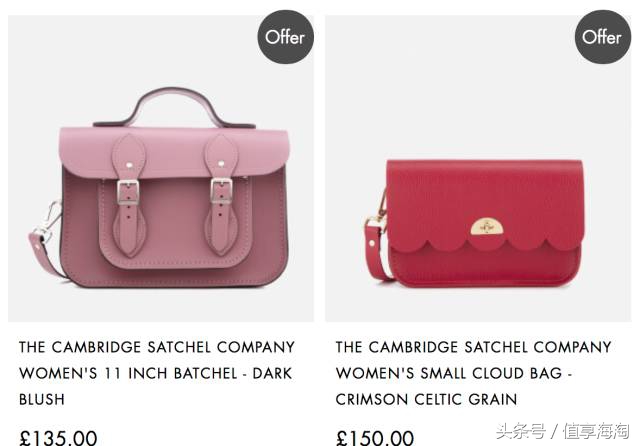Image resolution: width=640 pixels, height=446 pixels.
Task: Select the Women's 11 Inch Batchel title line
Action: click(156, 373)
